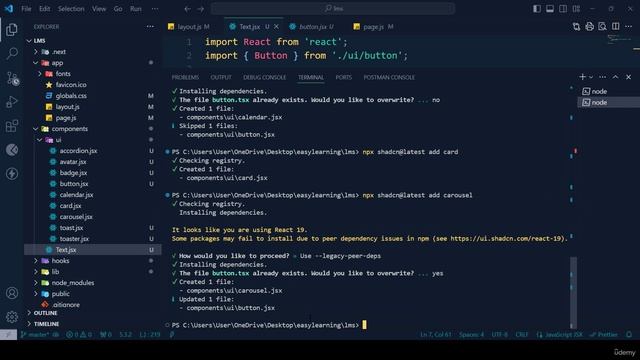Switch to the Problems panel tab
Screen dimensions: 640x360
(185, 77)
